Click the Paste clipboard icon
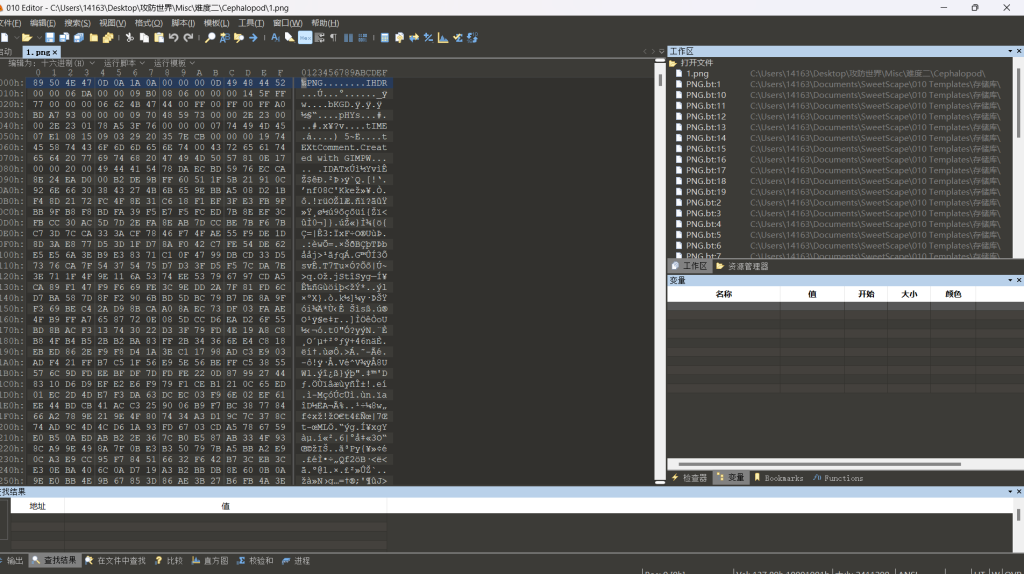This screenshot has width=1024, height=574. pyautogui.click(x=158, y=38)
